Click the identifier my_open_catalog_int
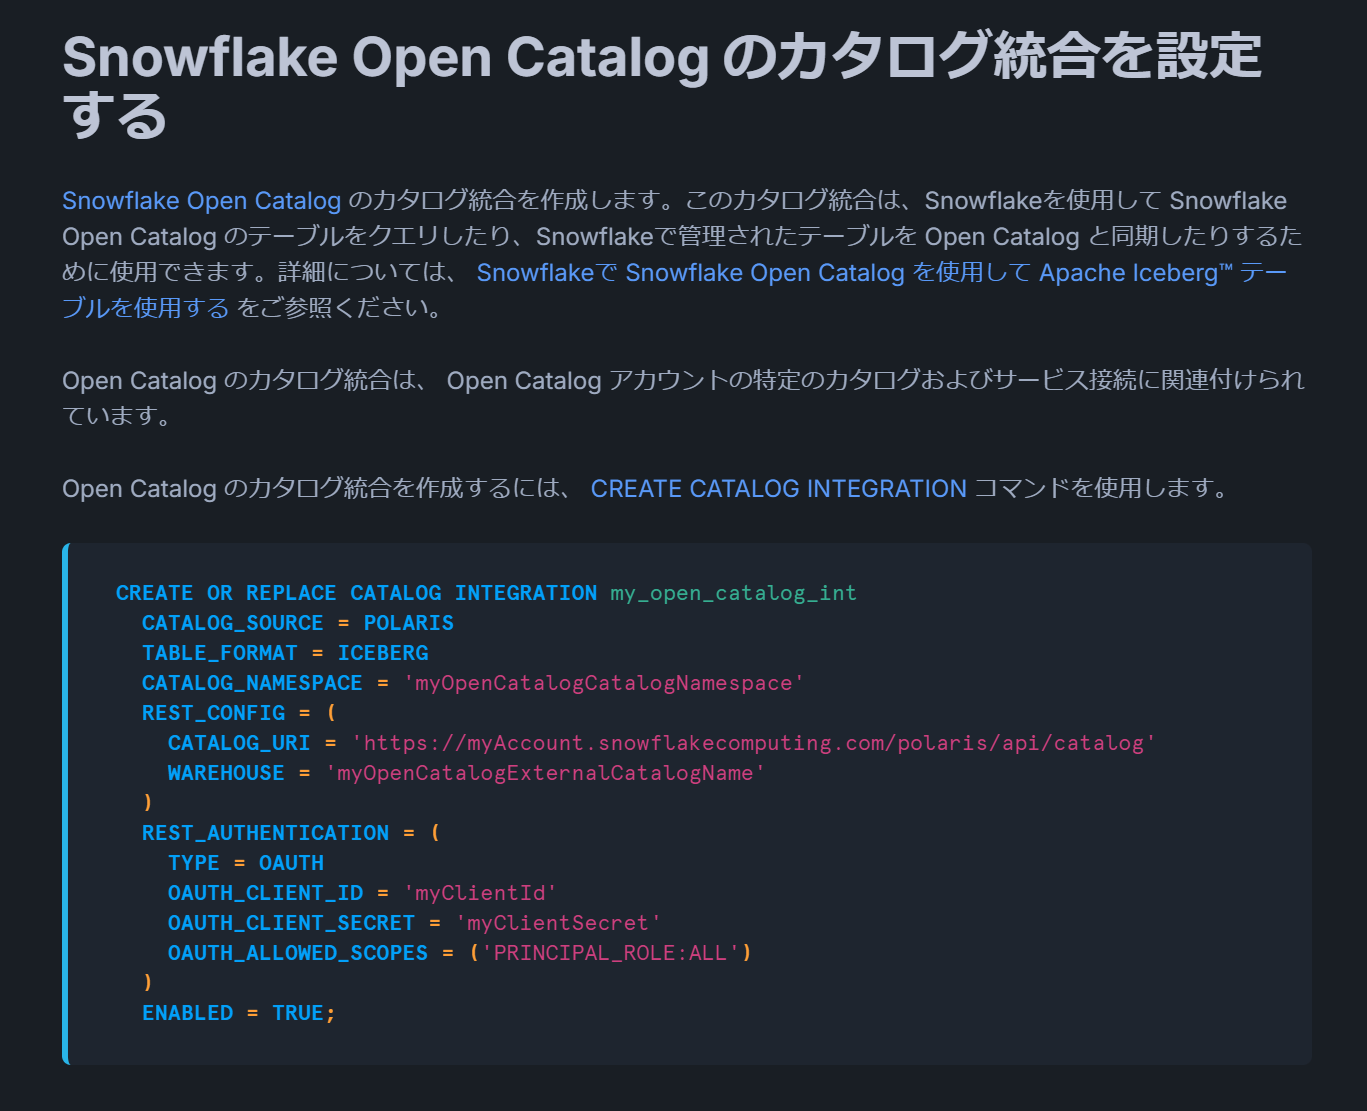Screen dimensions: 1367x1111 pyautogui.click(x=733, y=593)
